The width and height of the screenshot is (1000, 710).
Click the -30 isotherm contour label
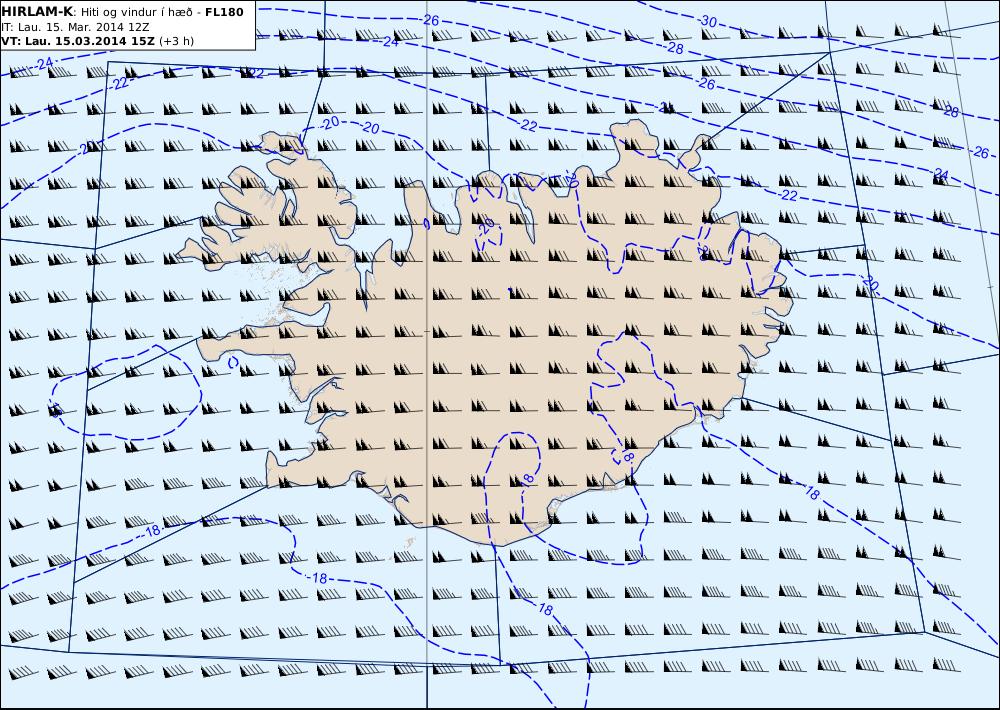tap(707, 21)
